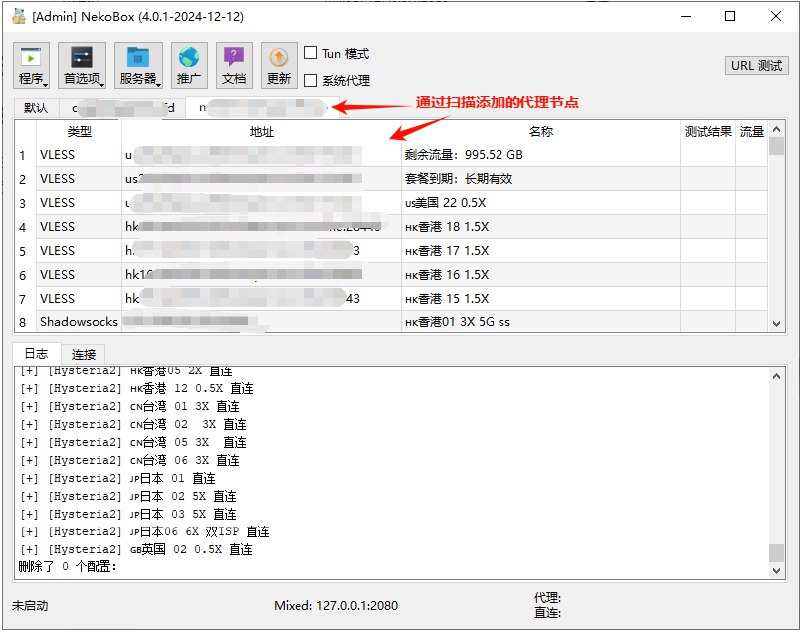This screenshot has width=800, height=633.
Task: Toggle the 系统代理 checkbox
Action: [311, 81]
